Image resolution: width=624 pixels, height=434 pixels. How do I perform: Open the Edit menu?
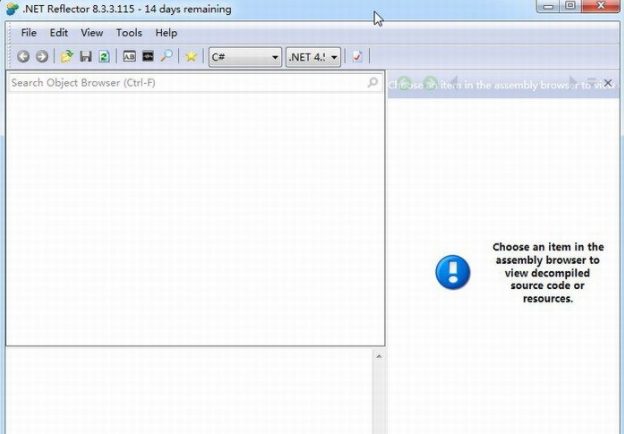point(58,33)
